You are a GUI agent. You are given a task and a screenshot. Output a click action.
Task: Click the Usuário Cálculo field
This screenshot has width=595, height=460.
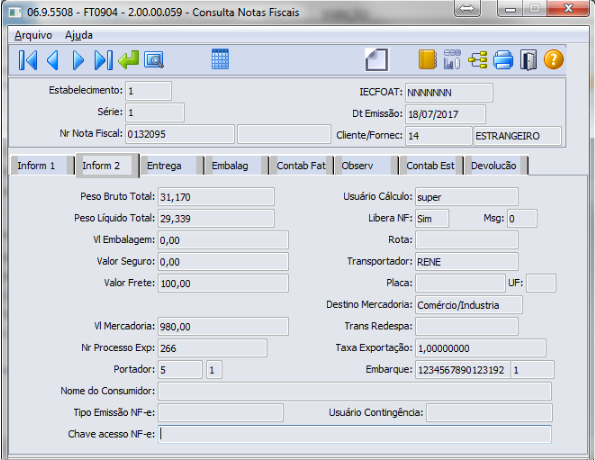coord(467,197)
